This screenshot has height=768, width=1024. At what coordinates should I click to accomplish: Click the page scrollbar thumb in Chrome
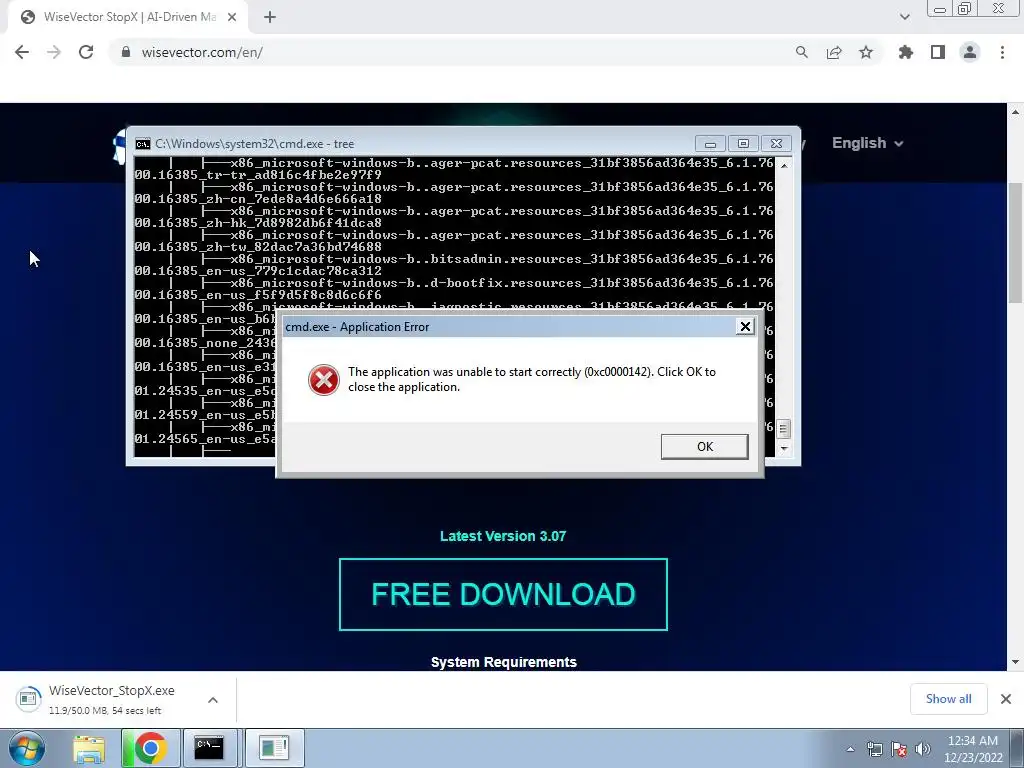tap(1016, 242)
